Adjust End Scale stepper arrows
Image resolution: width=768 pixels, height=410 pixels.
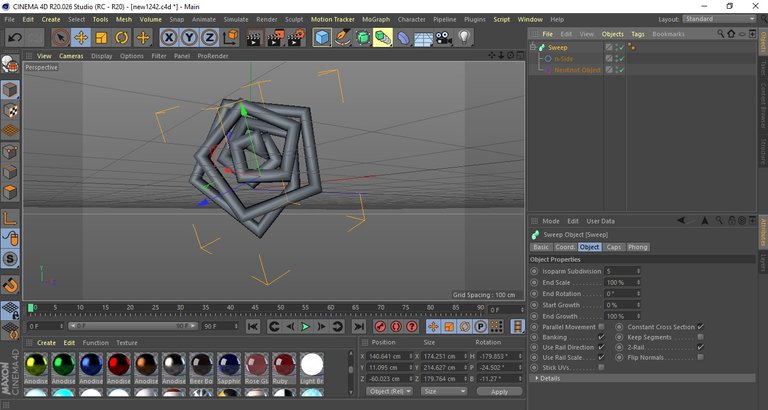tap(638, 283)
